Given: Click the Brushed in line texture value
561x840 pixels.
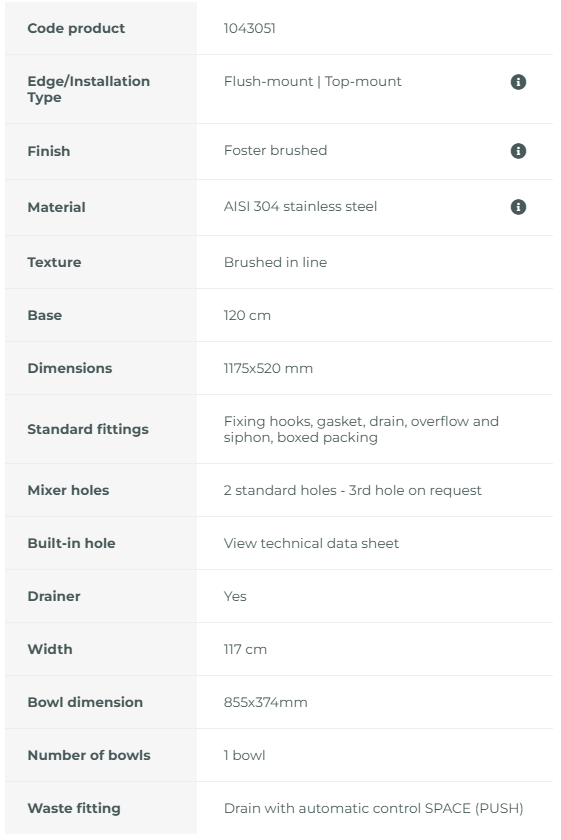Looking at the screenshot, I should [x=275, y=262].
